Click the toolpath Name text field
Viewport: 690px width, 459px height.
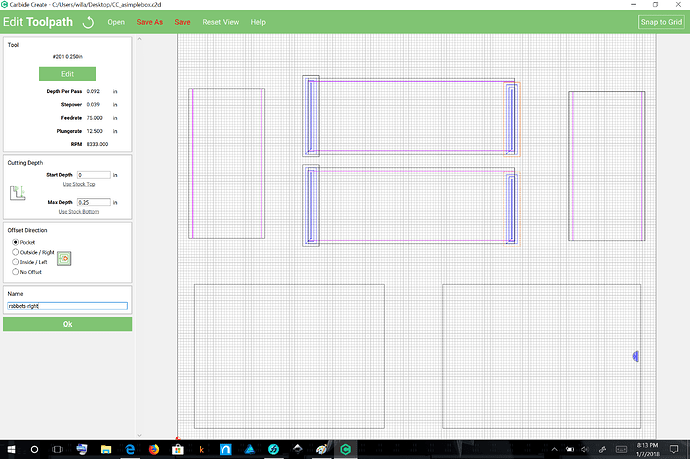[67, 306]
